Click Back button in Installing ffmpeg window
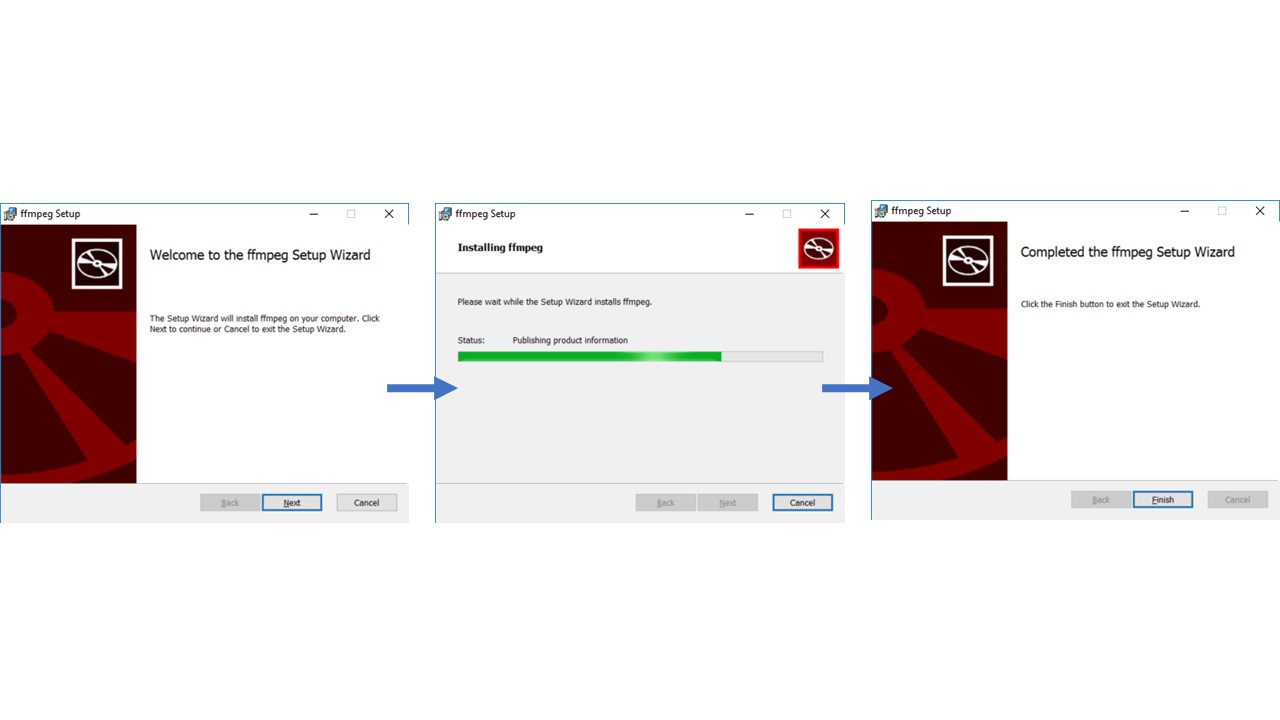The image size is (1280, 720). pyautogui.click(x=666, y=503)
